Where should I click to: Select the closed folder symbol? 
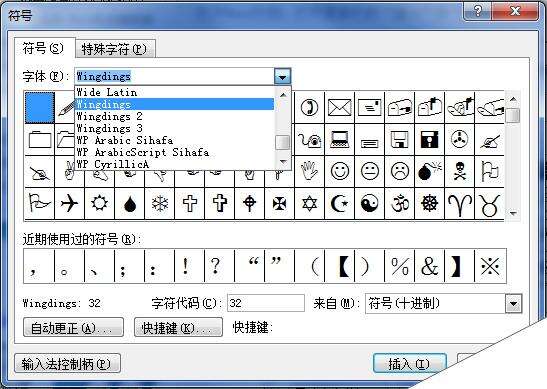pos(39,140)
